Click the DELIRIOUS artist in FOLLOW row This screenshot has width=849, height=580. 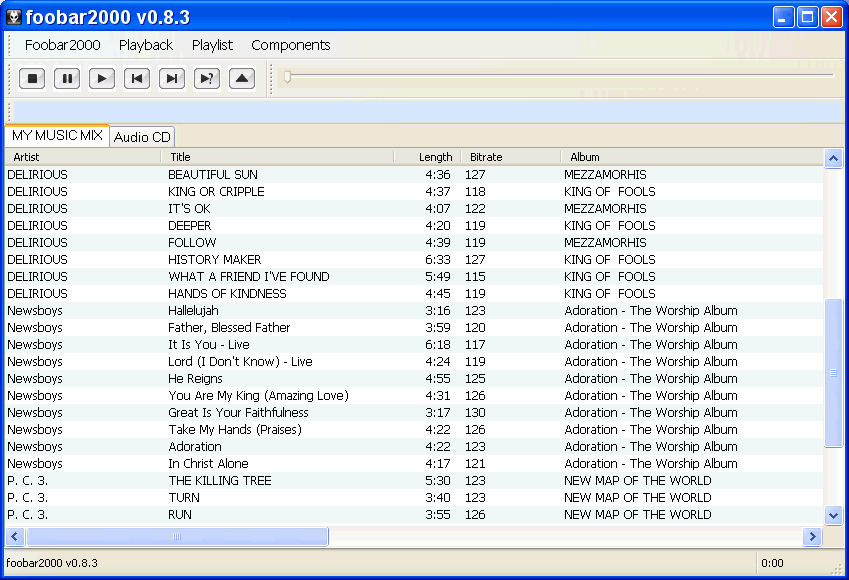(x=37, y=243)
